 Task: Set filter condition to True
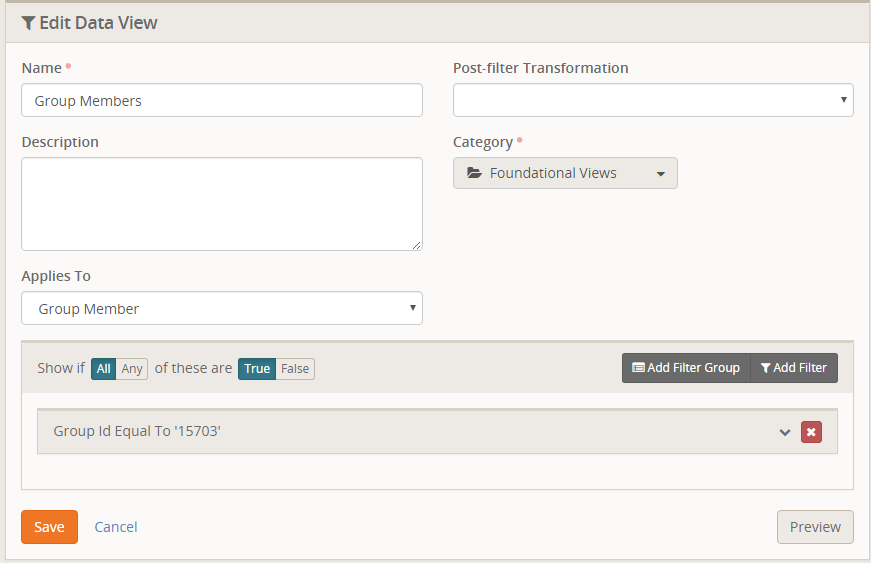tap(257, 369)
